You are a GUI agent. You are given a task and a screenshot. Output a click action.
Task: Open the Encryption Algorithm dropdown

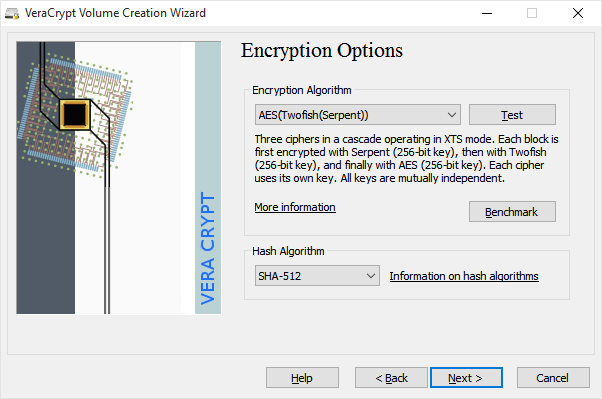[x=357, y=114]
